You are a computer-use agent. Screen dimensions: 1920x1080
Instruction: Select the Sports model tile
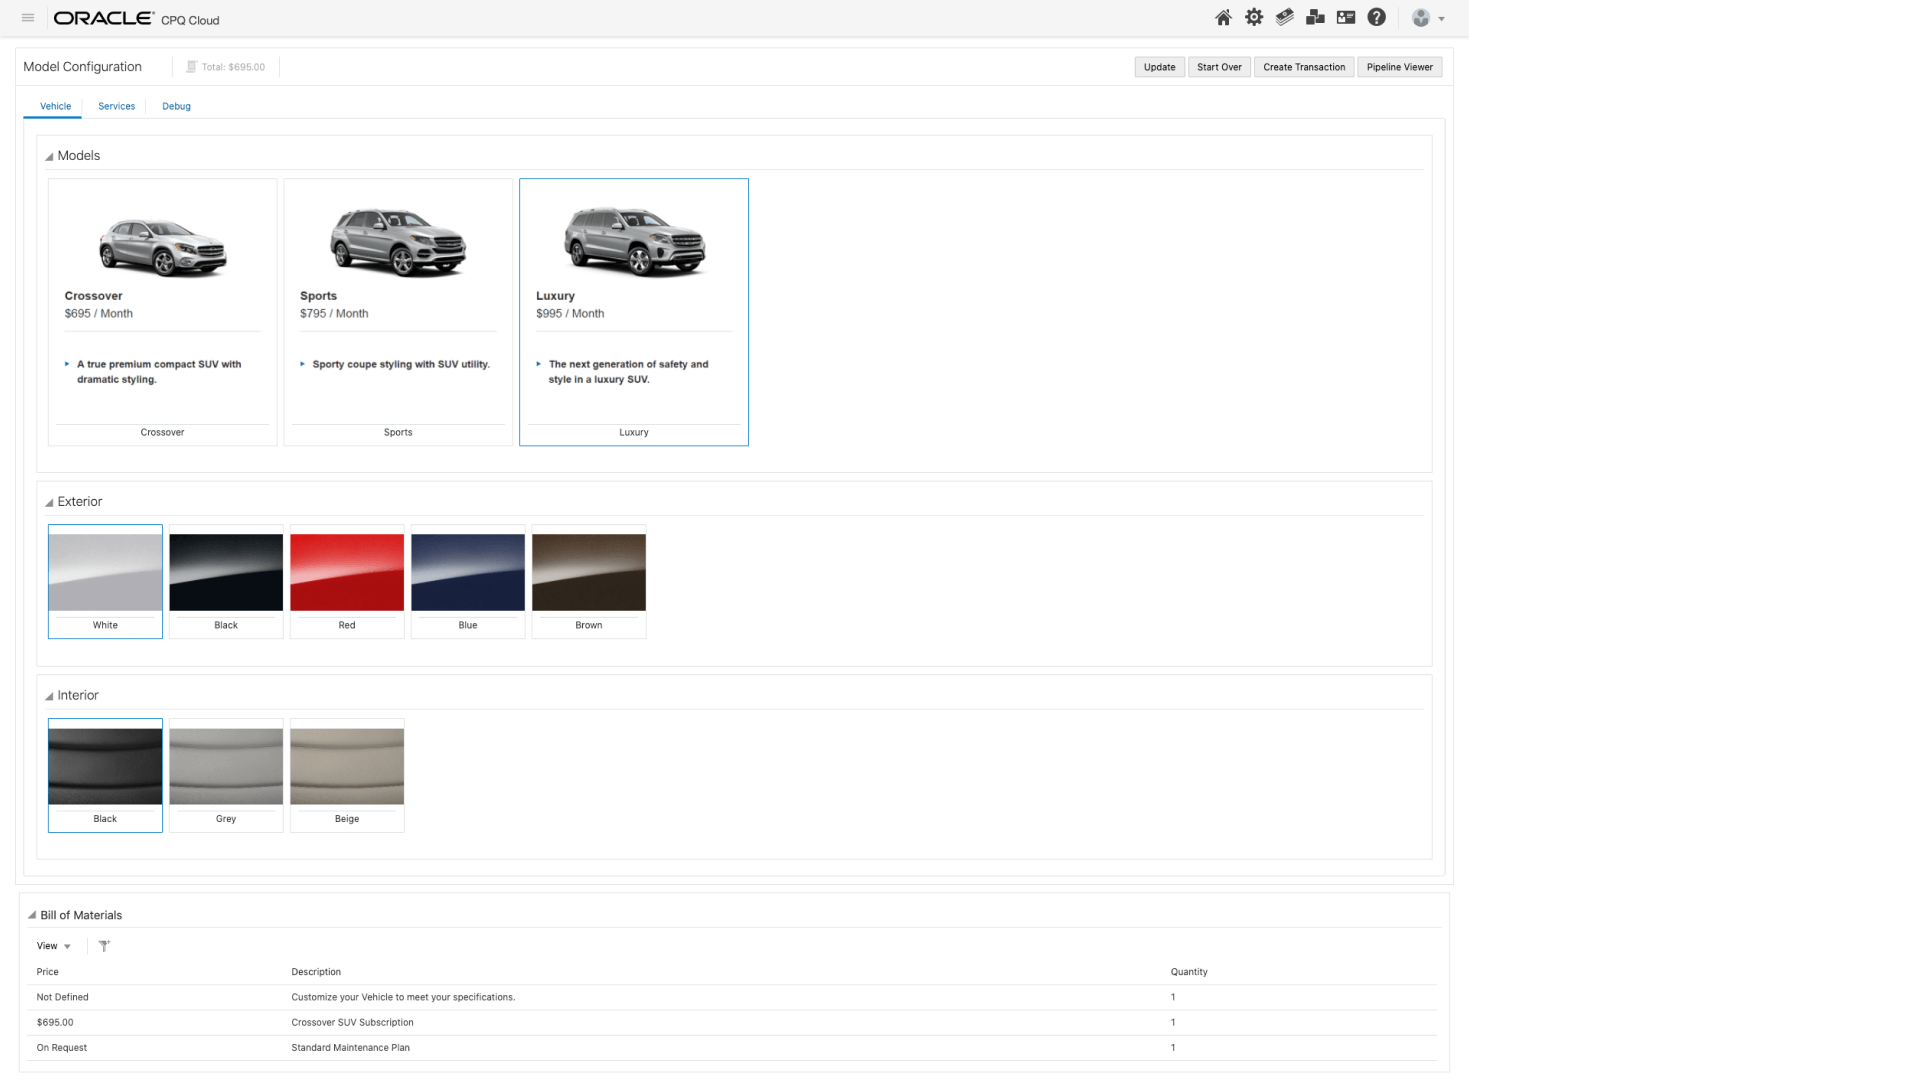[398, 312]
